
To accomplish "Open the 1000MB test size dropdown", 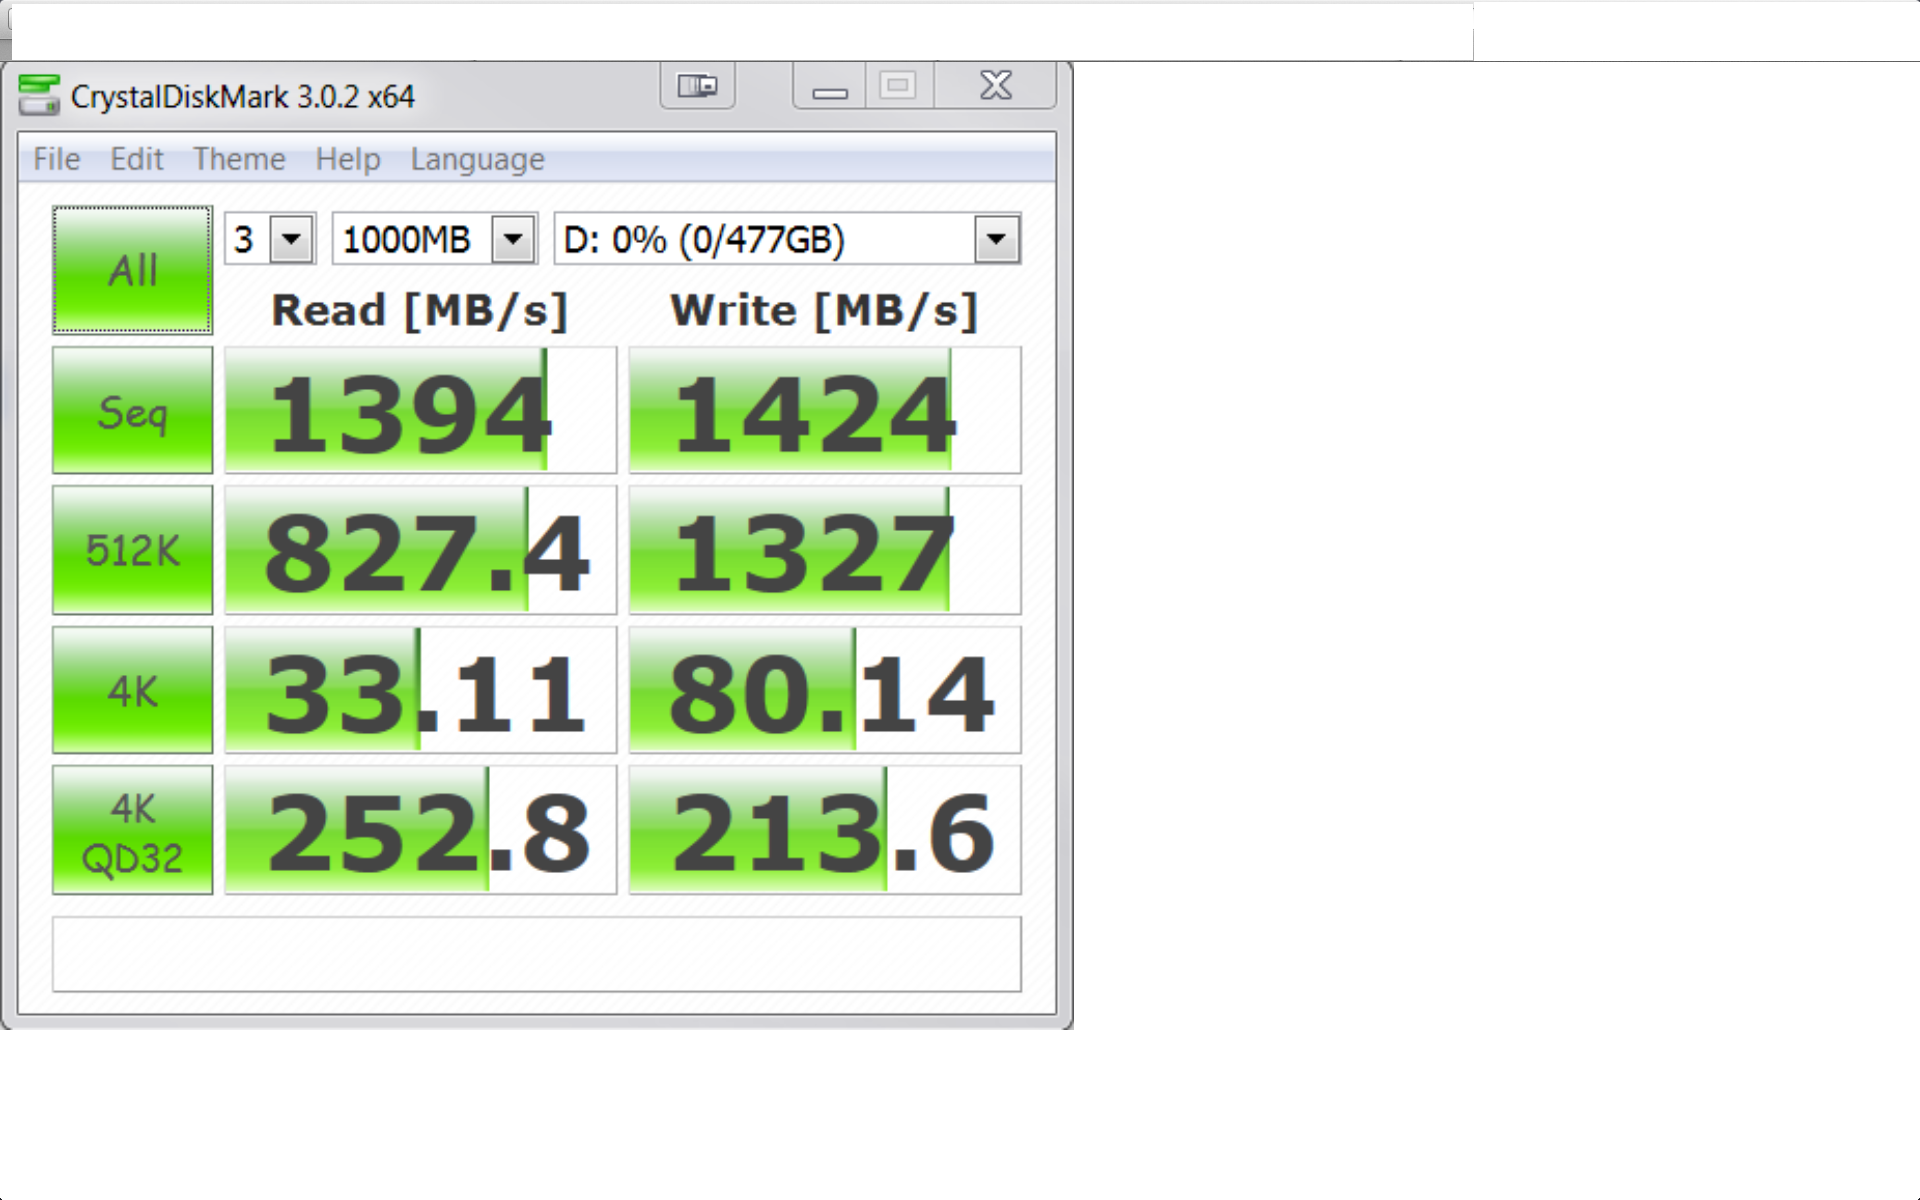I will click(513, 239).
